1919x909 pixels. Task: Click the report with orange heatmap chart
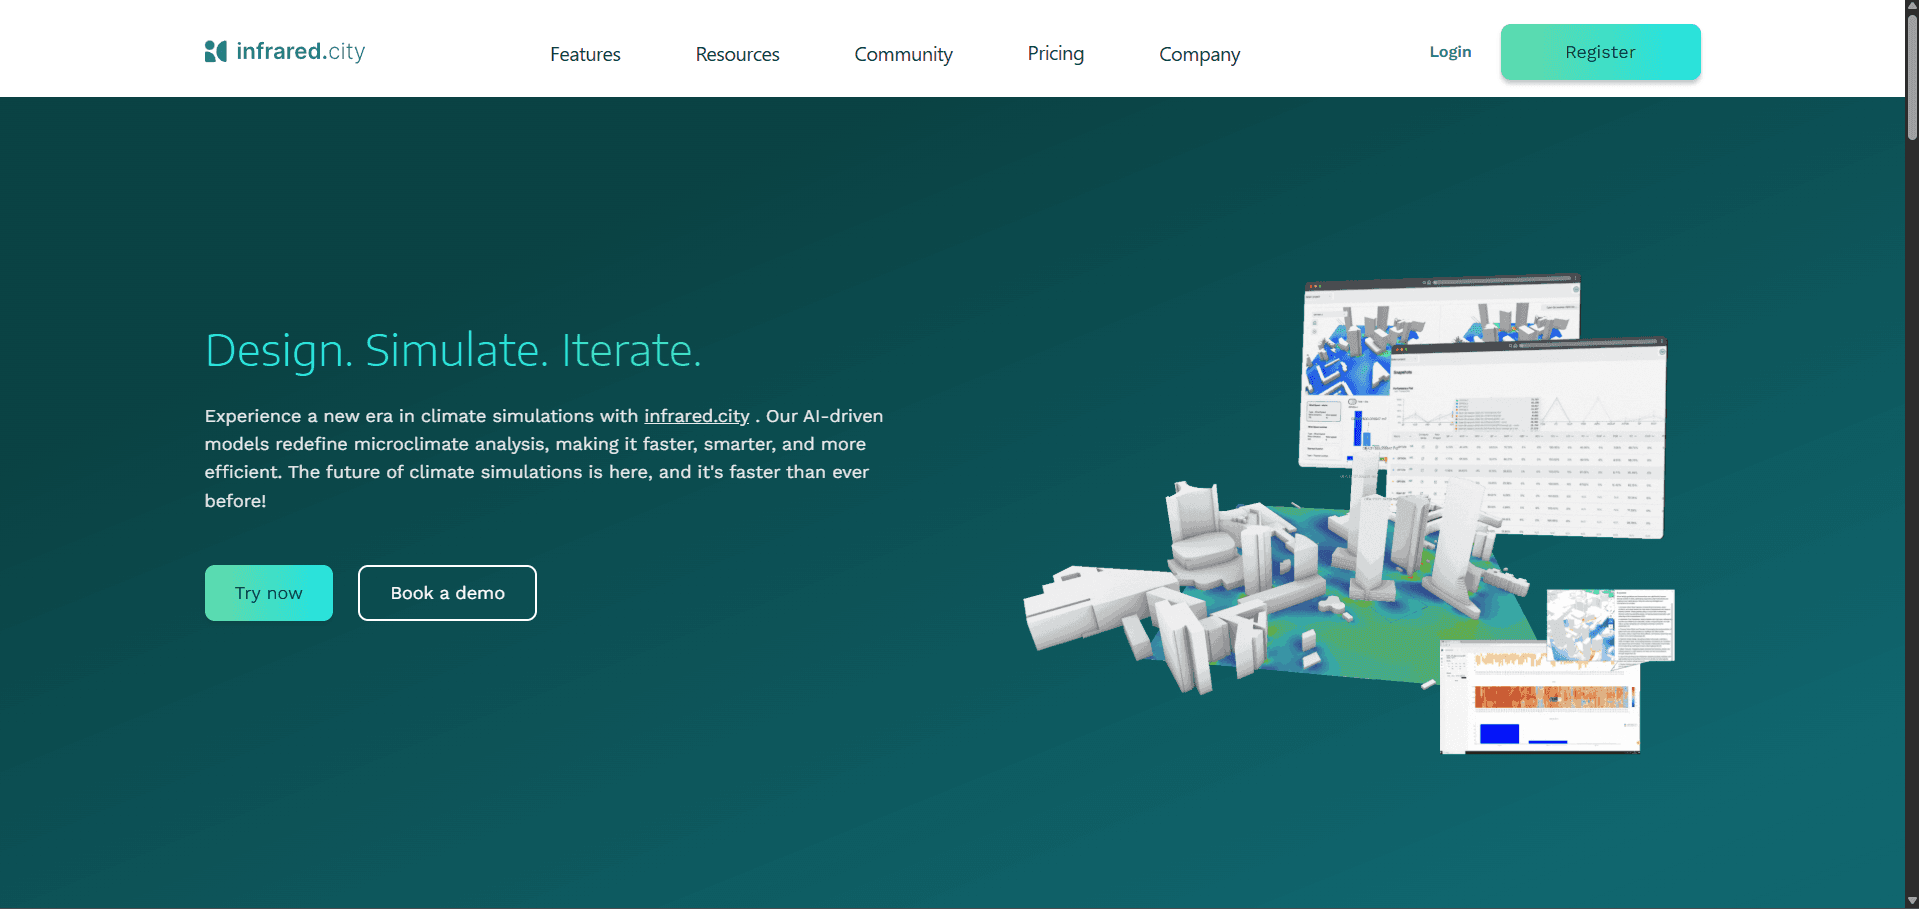[x=1540, y=700]
